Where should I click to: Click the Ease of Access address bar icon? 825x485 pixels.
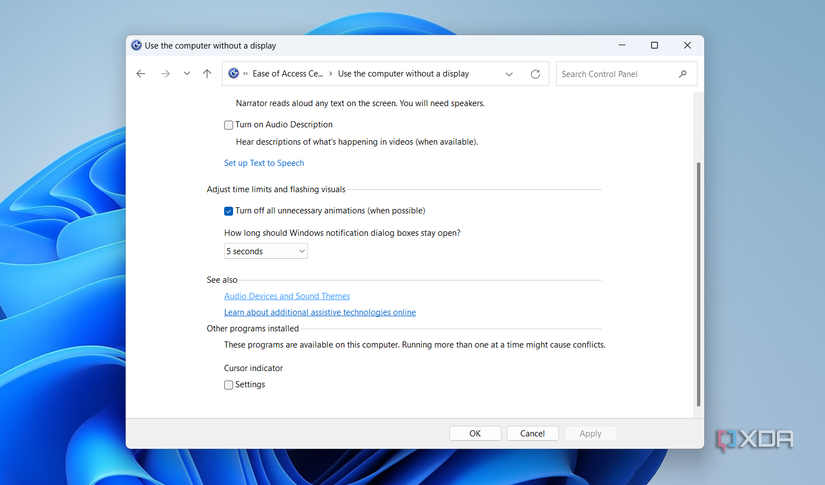[x=234, y=74]
